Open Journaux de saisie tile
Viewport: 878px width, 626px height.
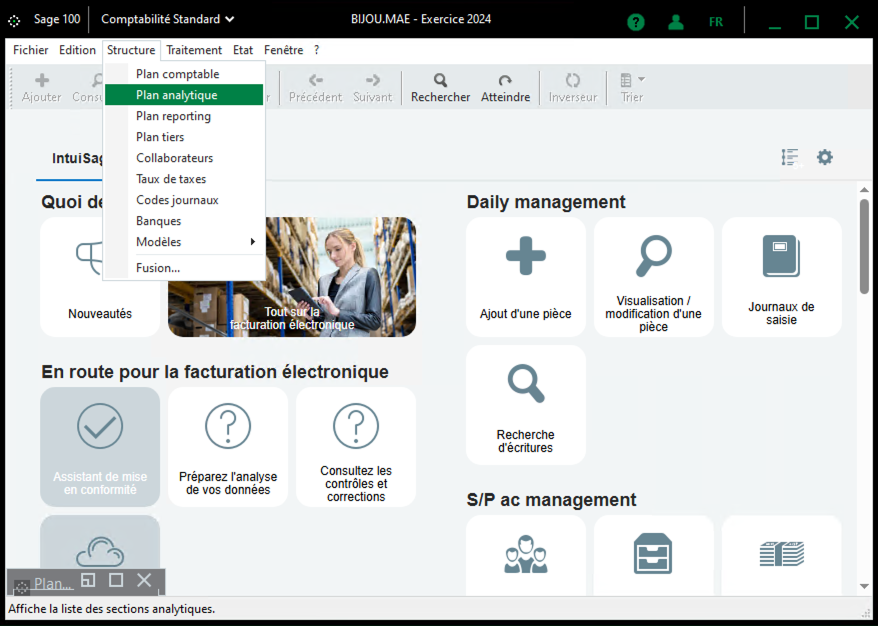tap(781, 277)
